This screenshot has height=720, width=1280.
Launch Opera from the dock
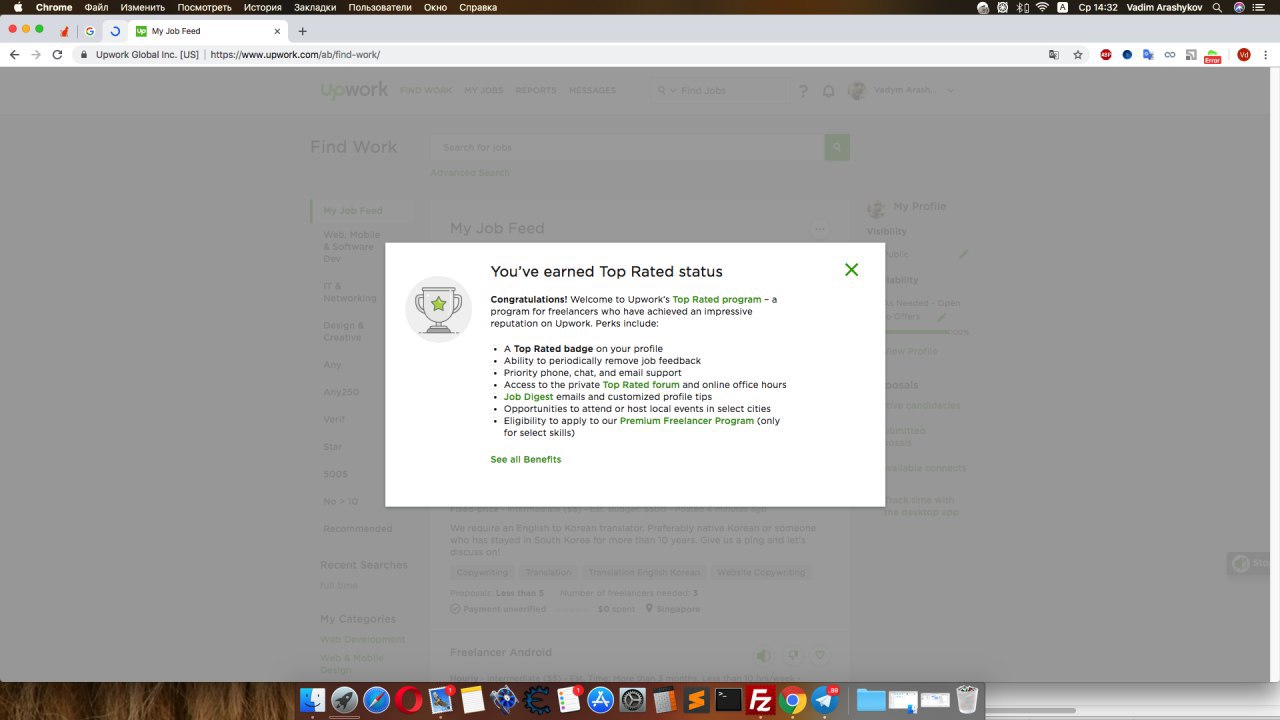pyautogui.click(x=408, y=700)
